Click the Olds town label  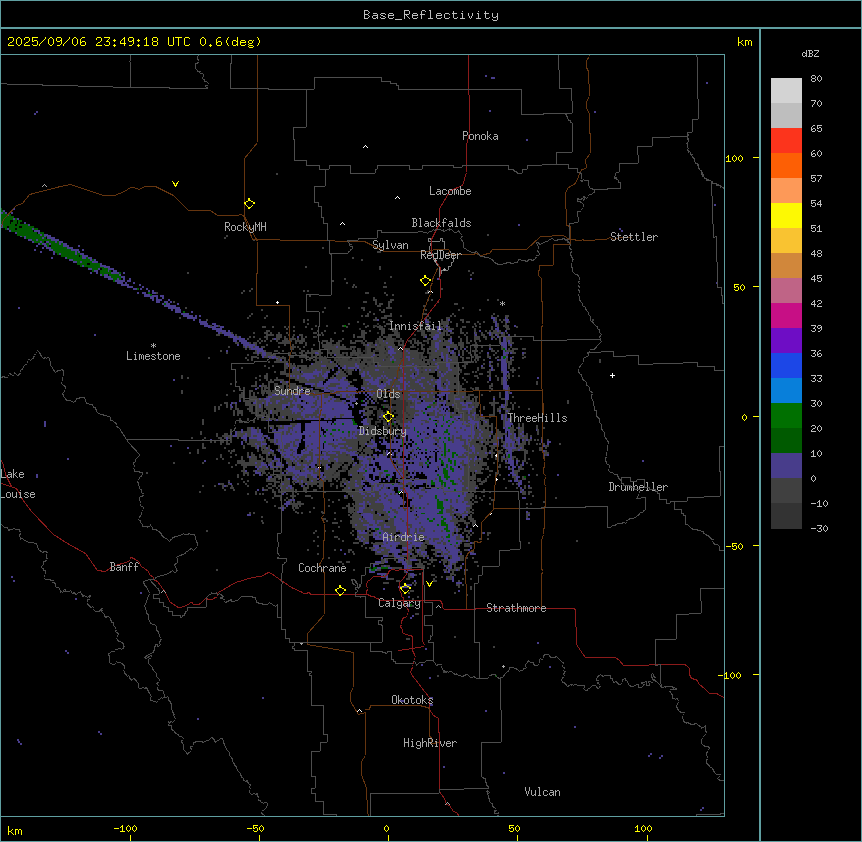click(x=388, y=394)
